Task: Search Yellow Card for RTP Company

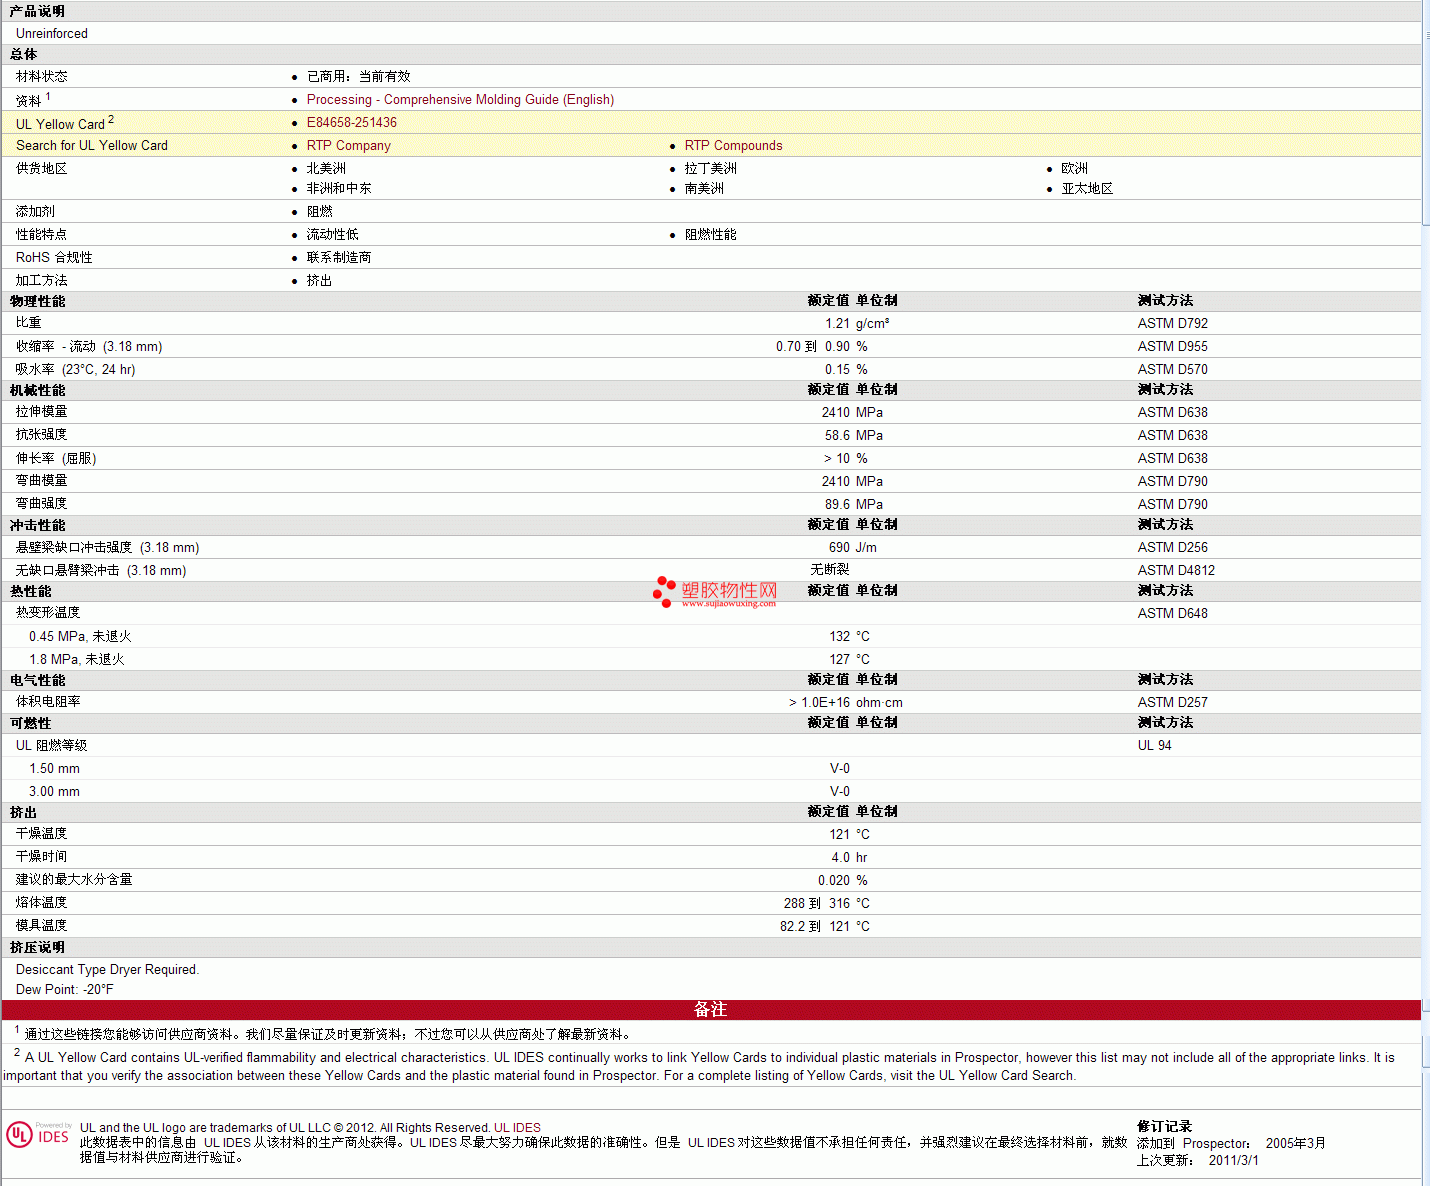Action: 348,146
